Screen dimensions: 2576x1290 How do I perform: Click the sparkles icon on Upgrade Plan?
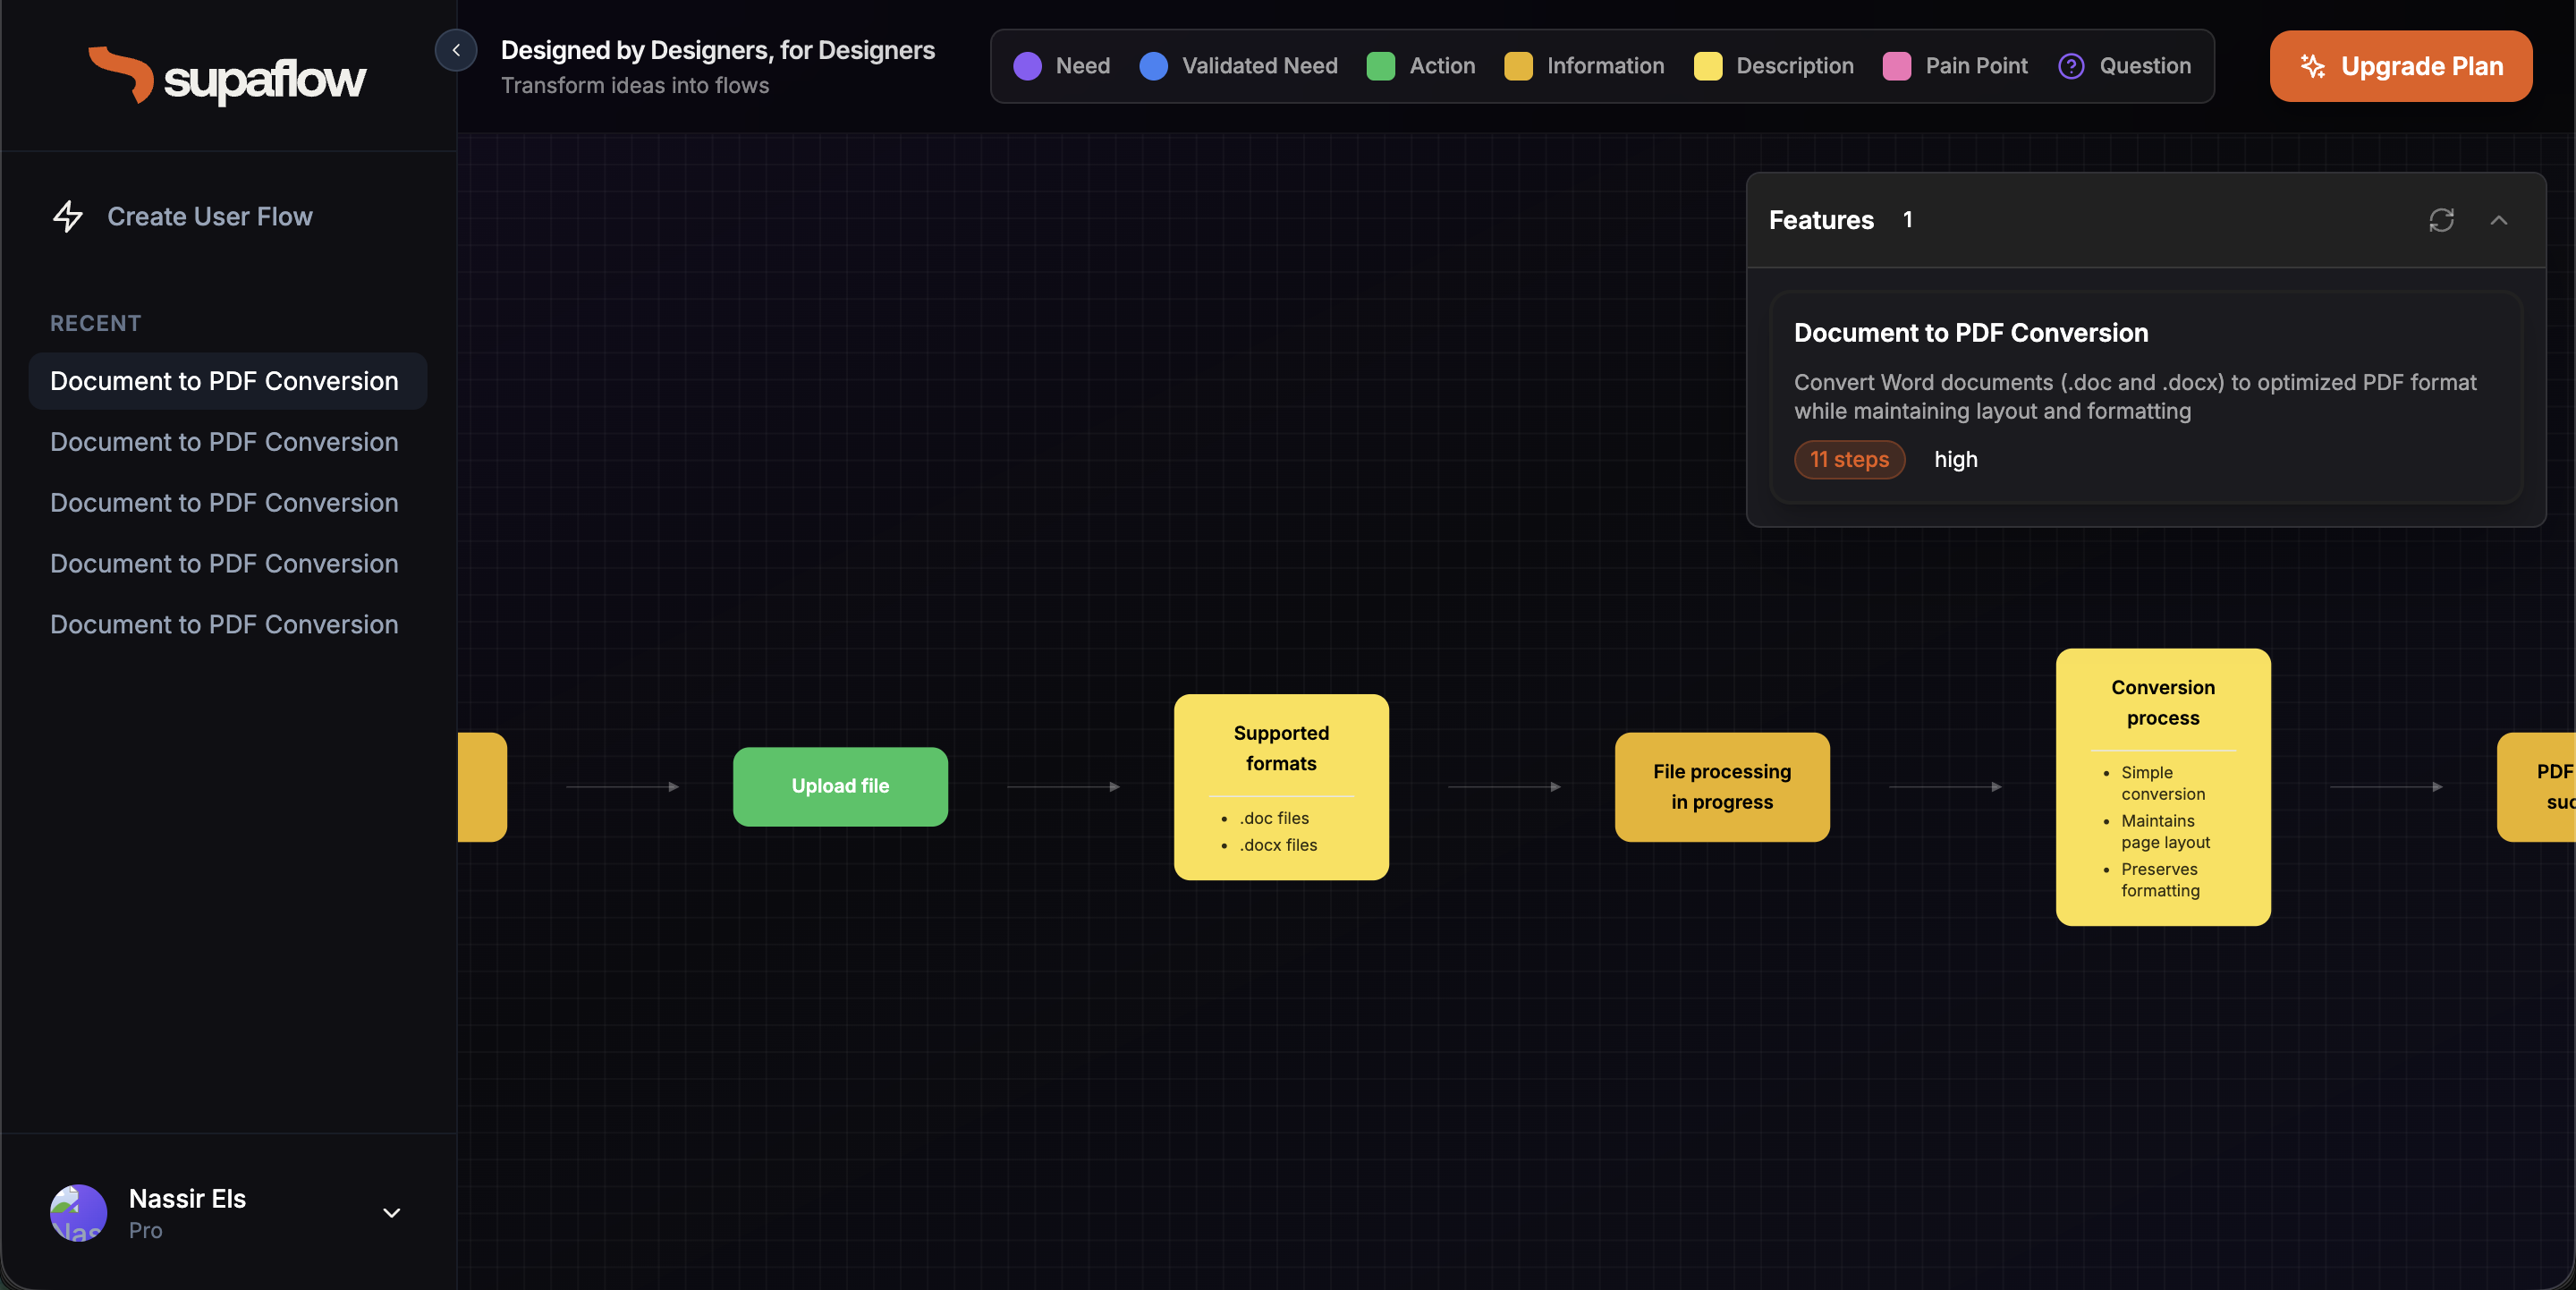2313,66
